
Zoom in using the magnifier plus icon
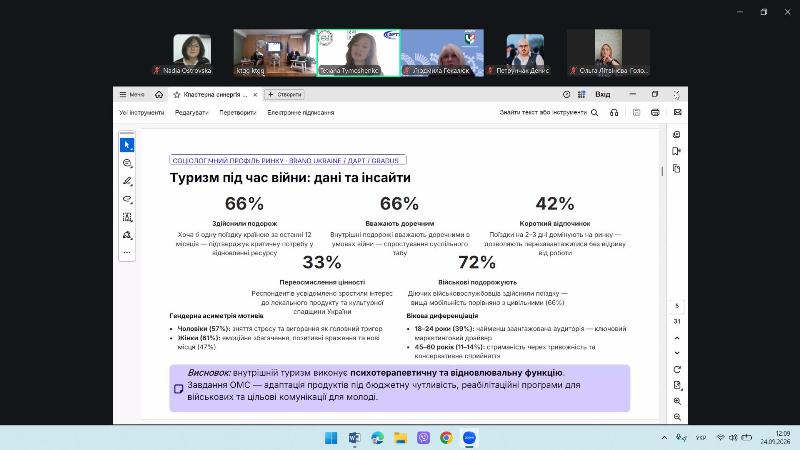[x=677, y=401]
